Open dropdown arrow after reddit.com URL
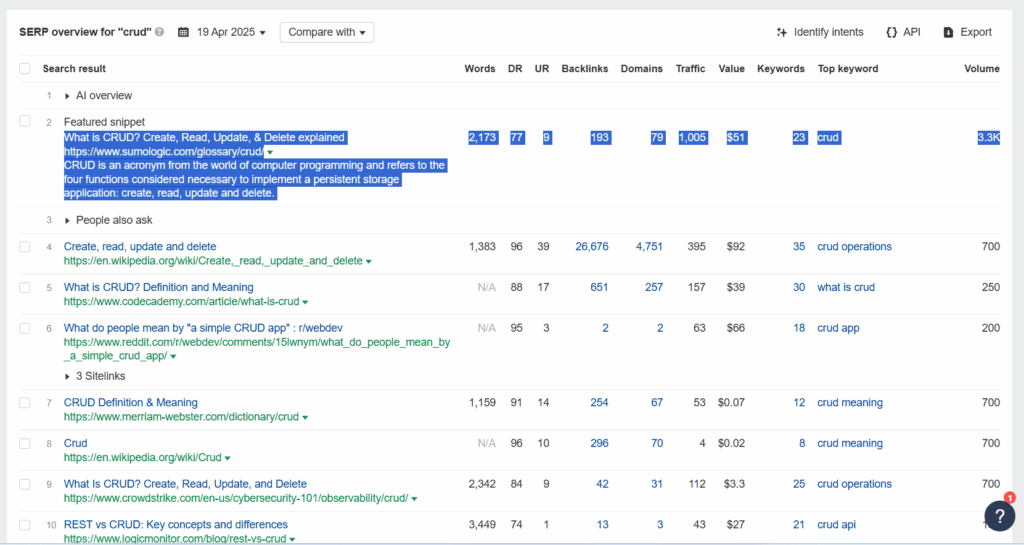 [x=173, y=356]
